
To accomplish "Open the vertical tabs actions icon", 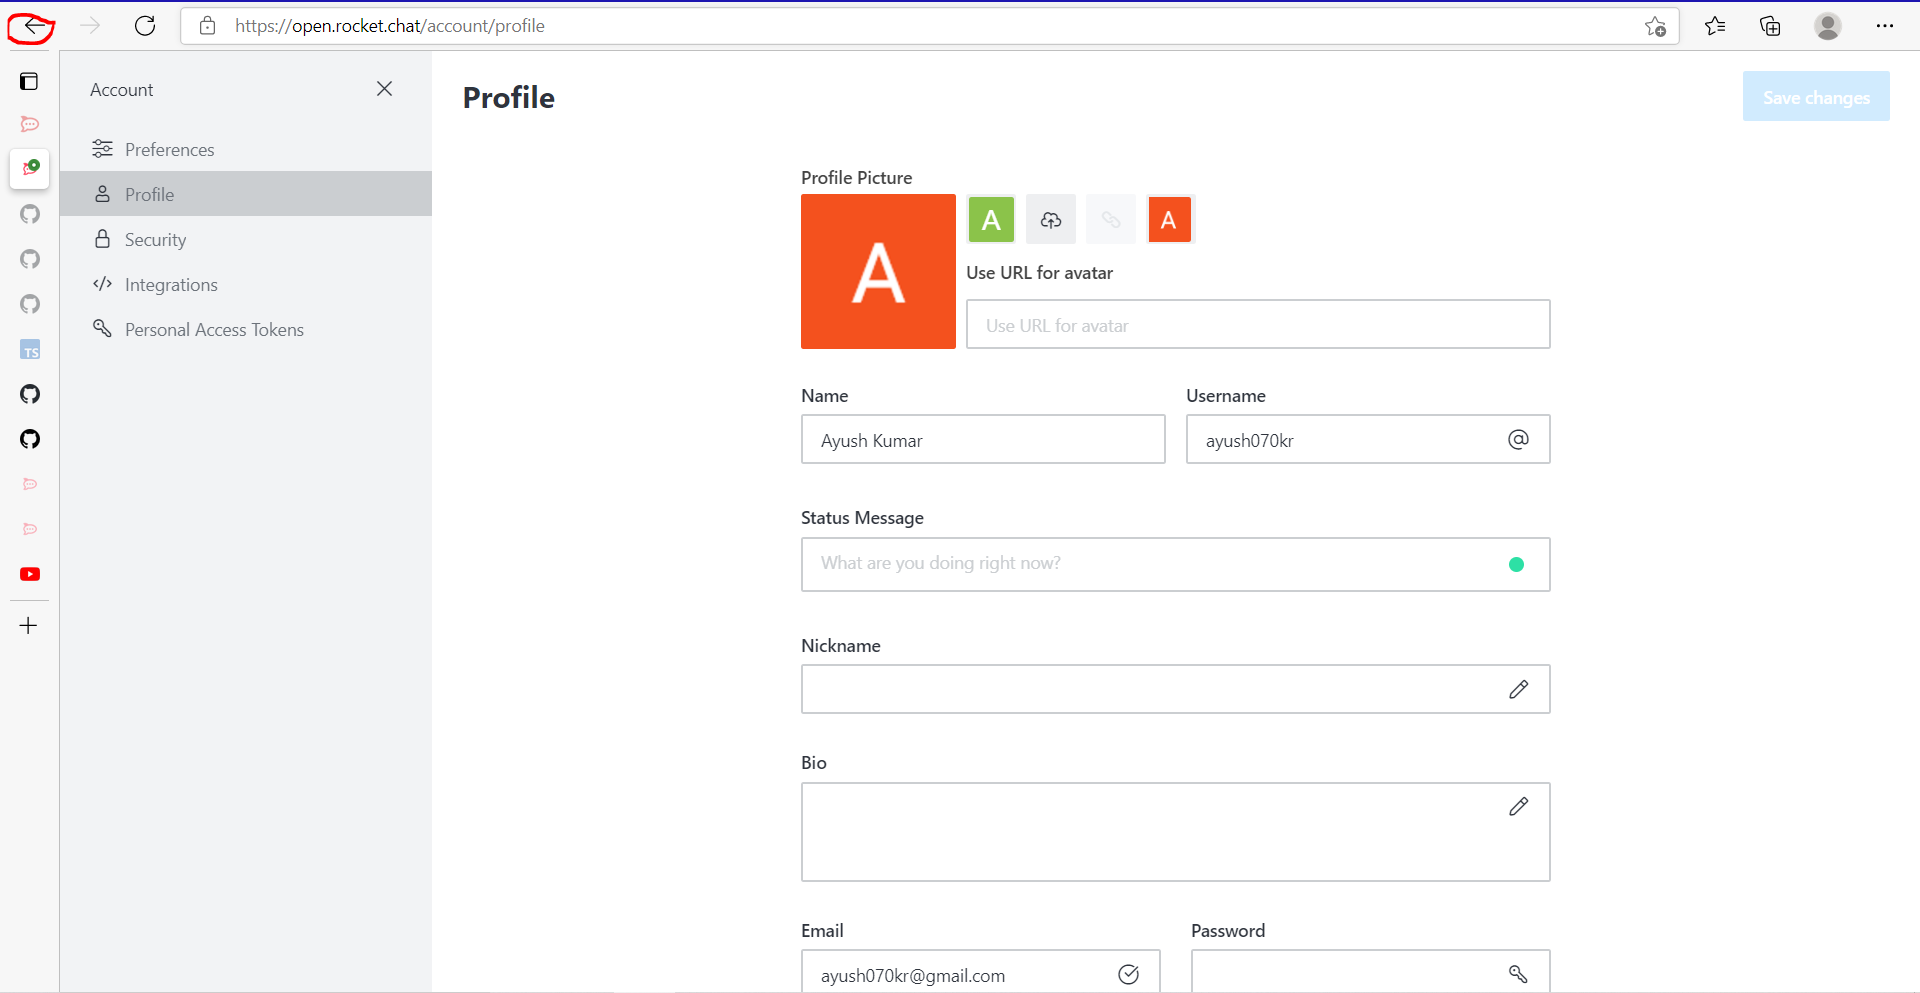I will (x=29, y=81).
